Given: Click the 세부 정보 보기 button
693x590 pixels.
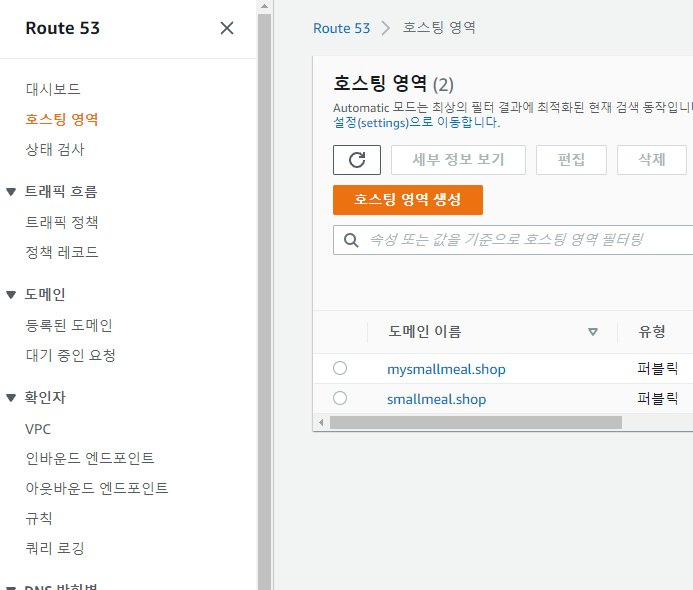Looking at the screenshot, I should pos(458,160).
